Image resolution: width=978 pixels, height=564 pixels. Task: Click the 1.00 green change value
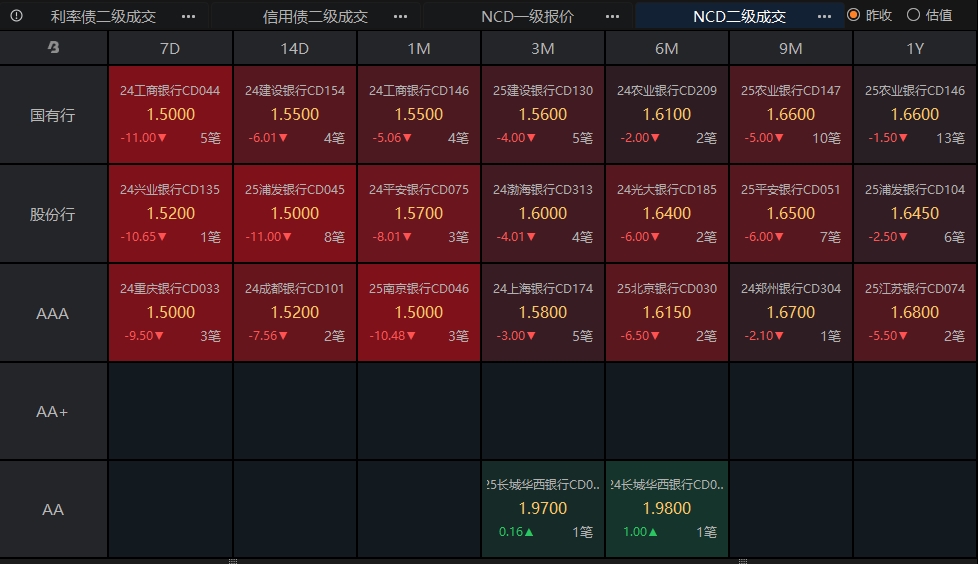tap(640, 532)
